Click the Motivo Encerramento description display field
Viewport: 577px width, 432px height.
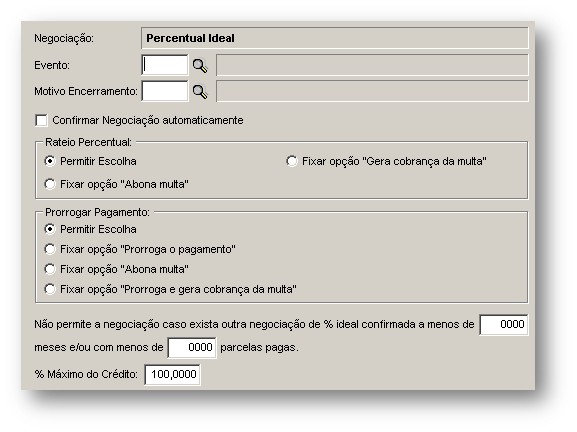(372, 91)
